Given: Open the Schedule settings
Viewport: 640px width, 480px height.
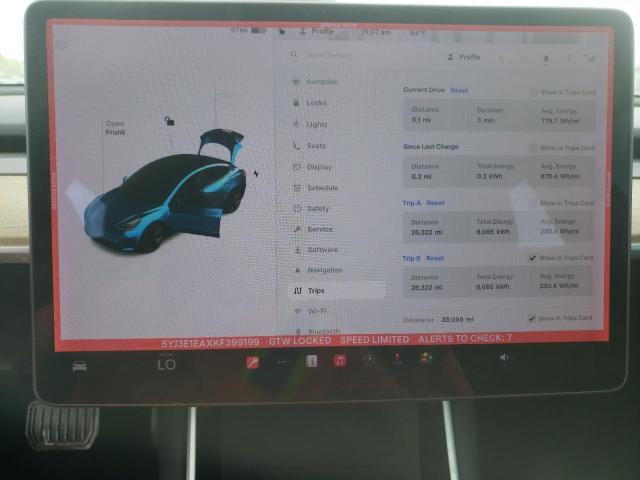Looking at the screenshot, I should click(x=316, y=188).
